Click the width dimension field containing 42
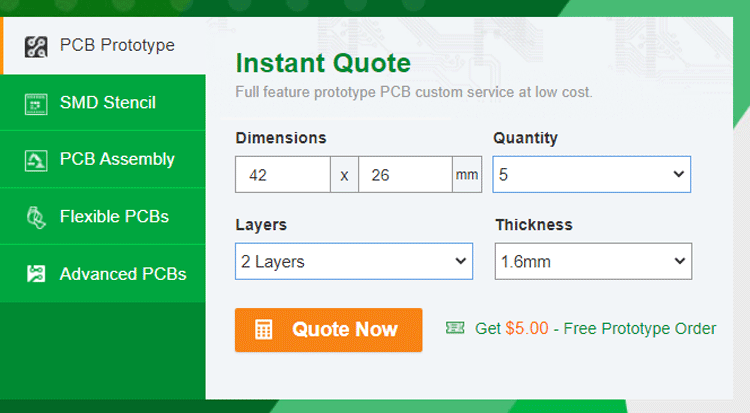This screenshot has height=413, width=750. pyautogui.click(x=283, y=175)
